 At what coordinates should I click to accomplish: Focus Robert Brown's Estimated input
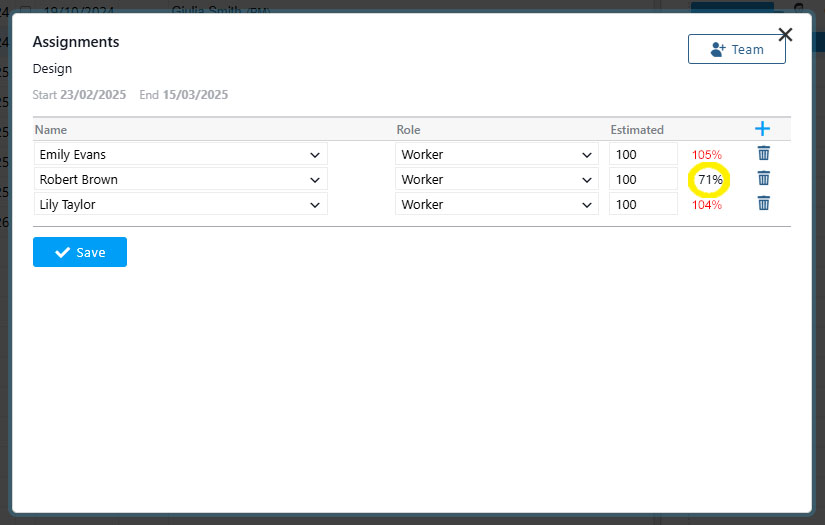point(643,180)
